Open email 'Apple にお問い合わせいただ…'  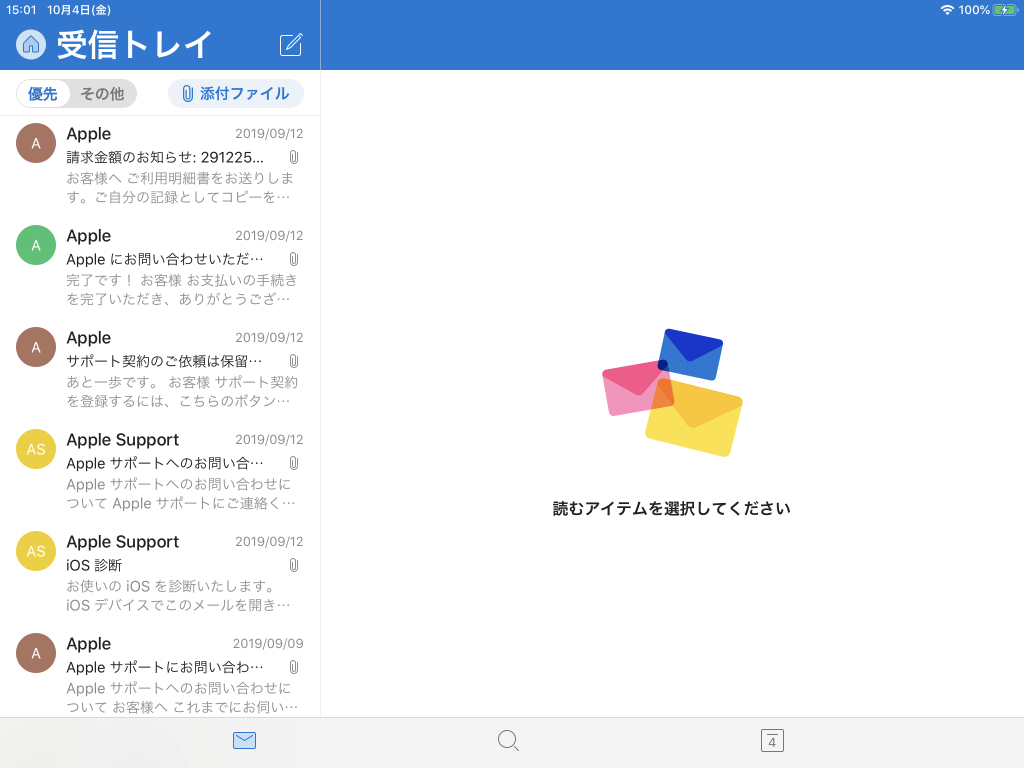click(160, 269)
